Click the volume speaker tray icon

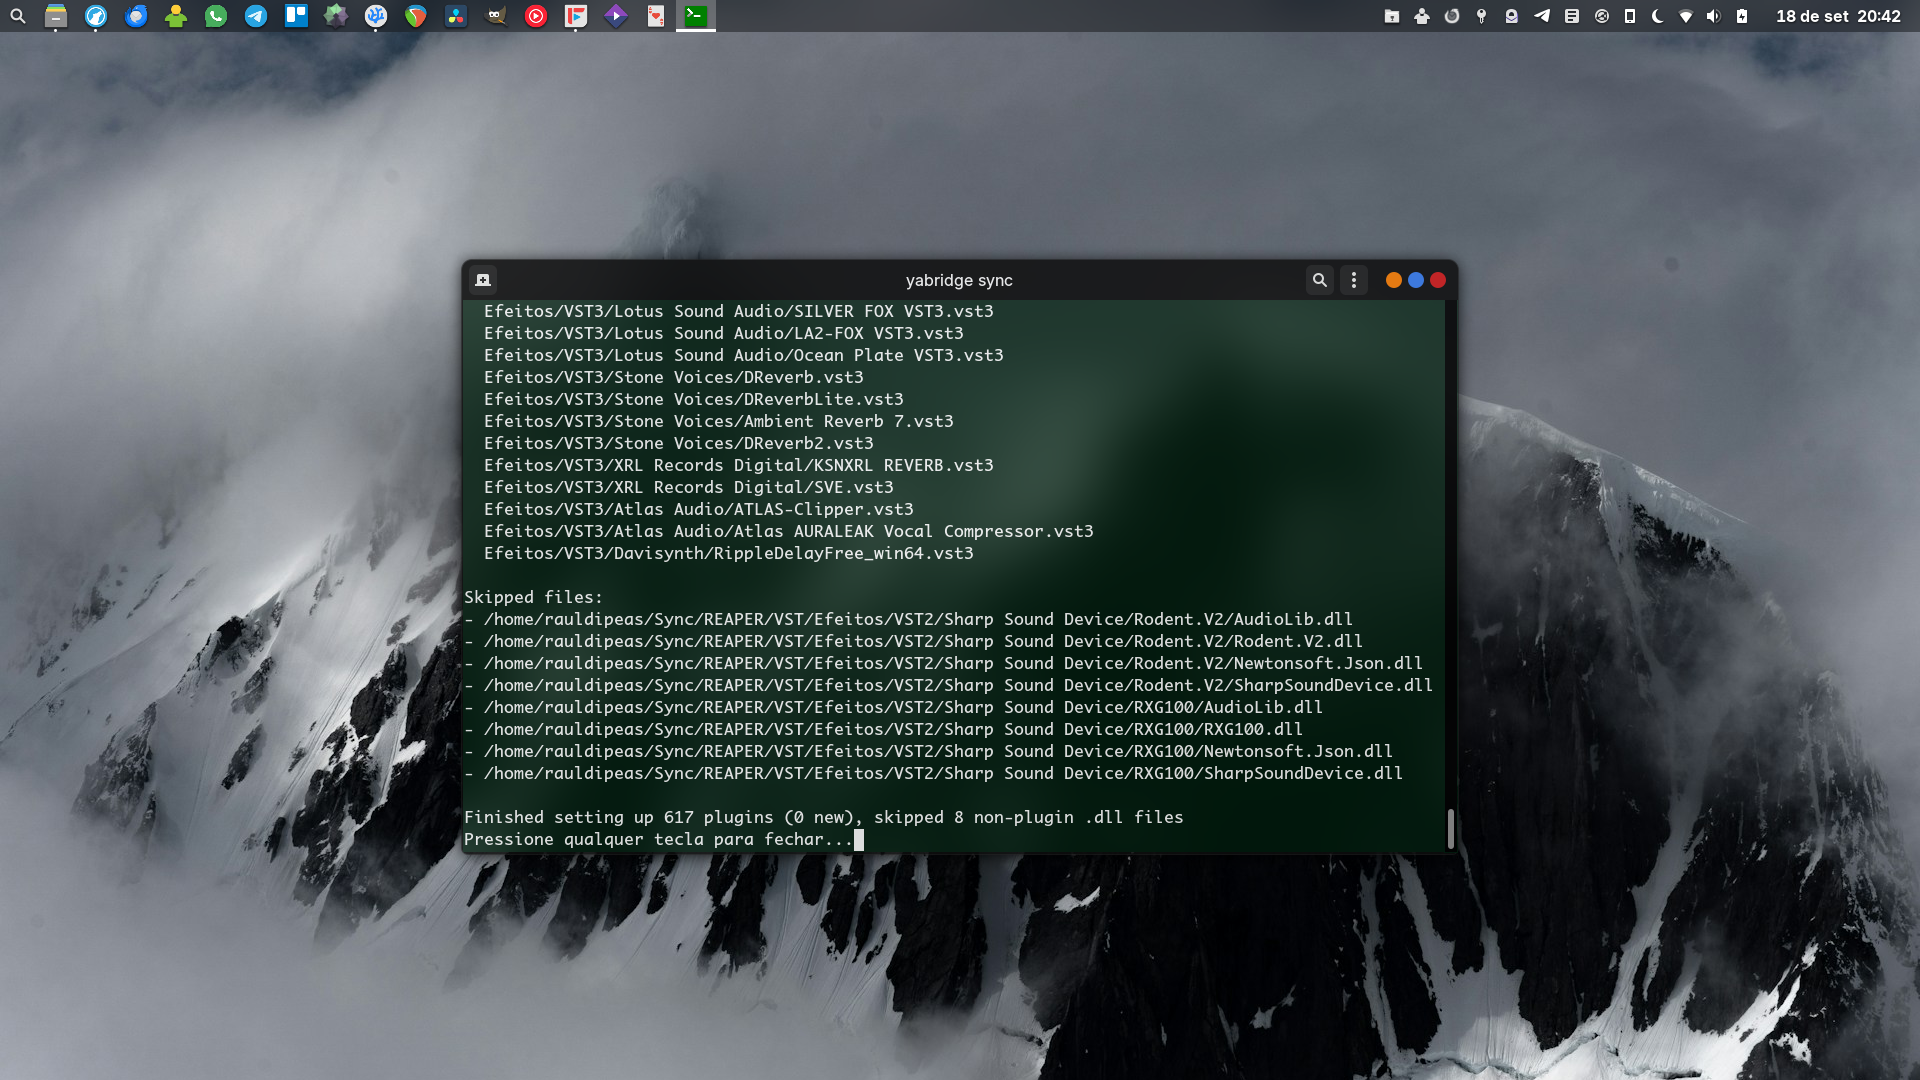1713,16
